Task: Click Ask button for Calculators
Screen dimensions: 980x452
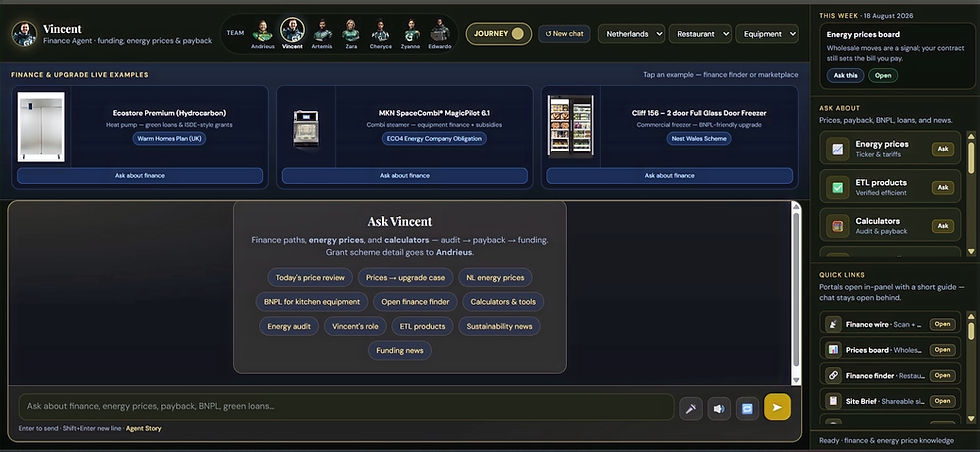Action: click(943, 226)
